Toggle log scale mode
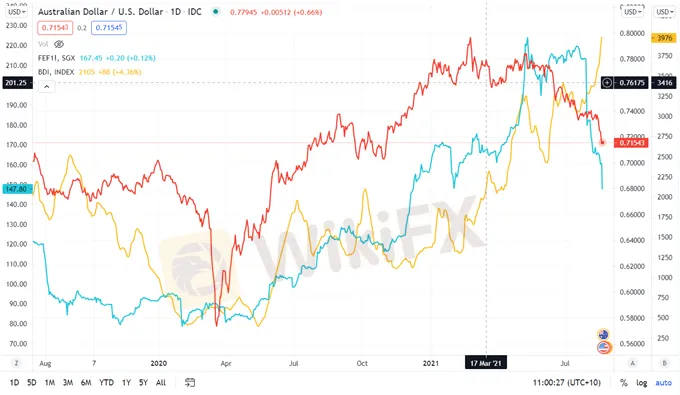680x395 pixels. coord(641,382)
